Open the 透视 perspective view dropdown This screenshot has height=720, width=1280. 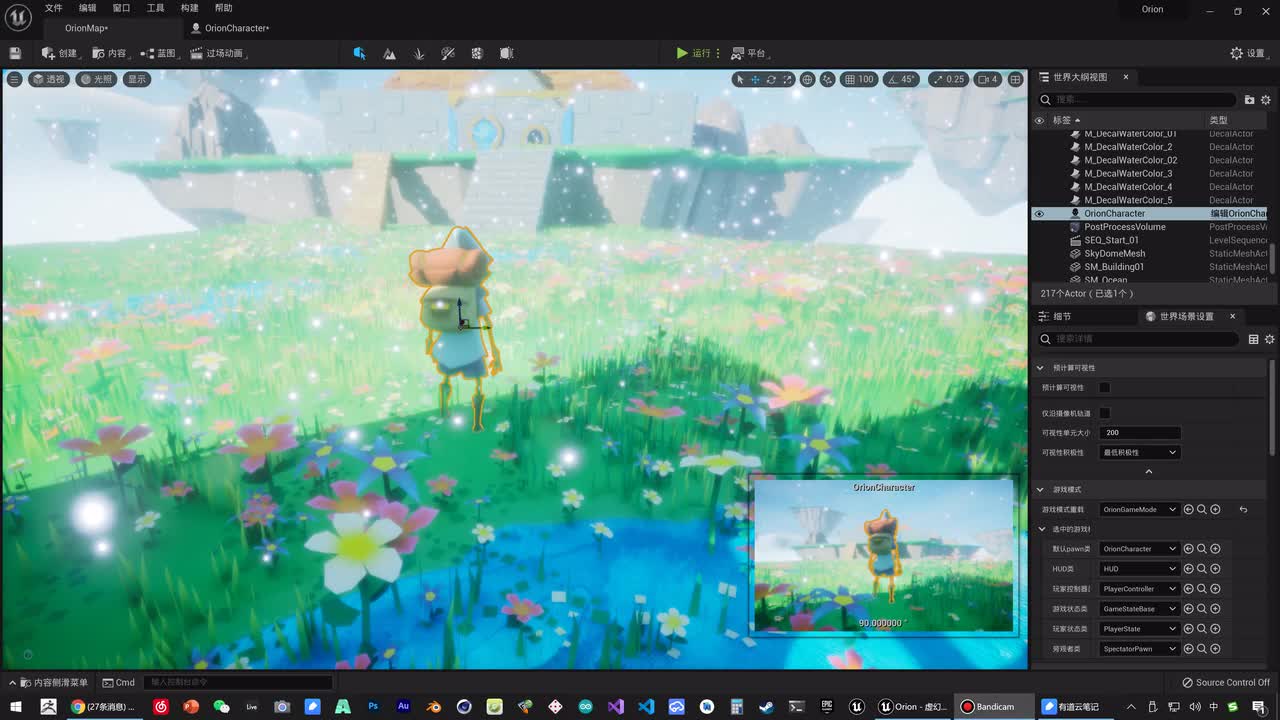(49, 79)
